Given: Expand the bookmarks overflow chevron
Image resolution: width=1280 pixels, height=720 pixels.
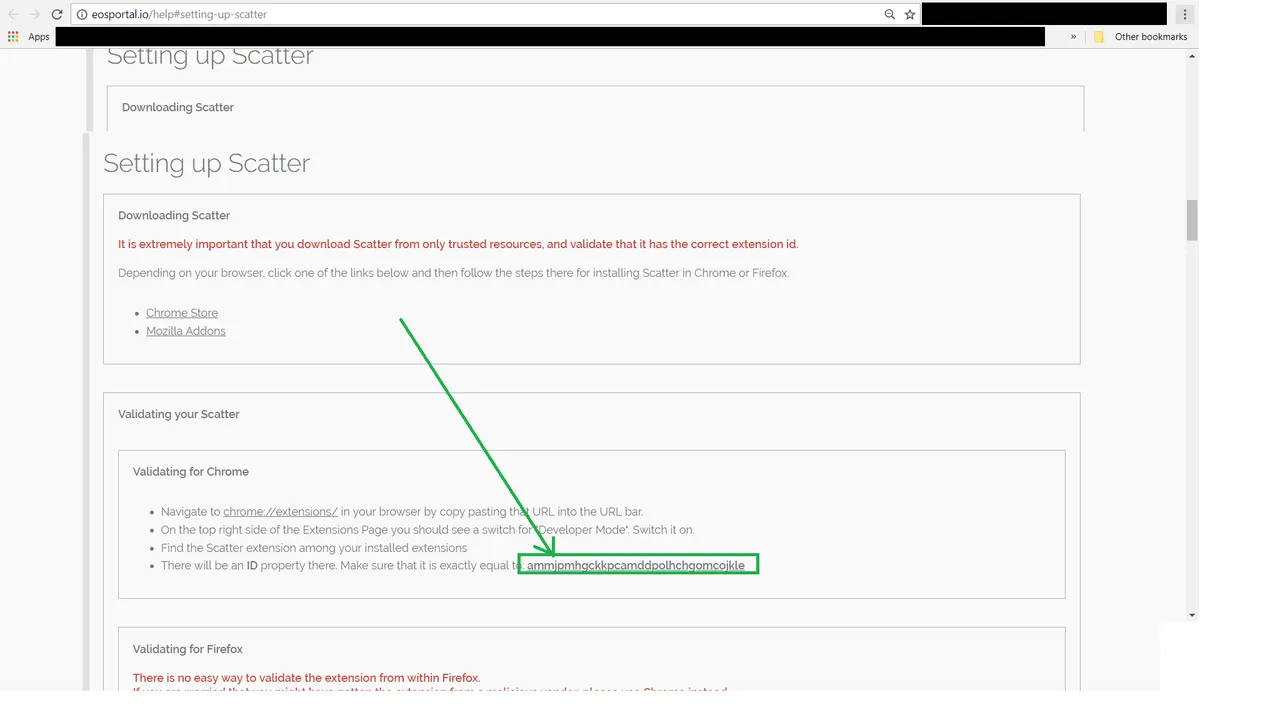Looking at the screenshot, I should tap(1074, 37).
